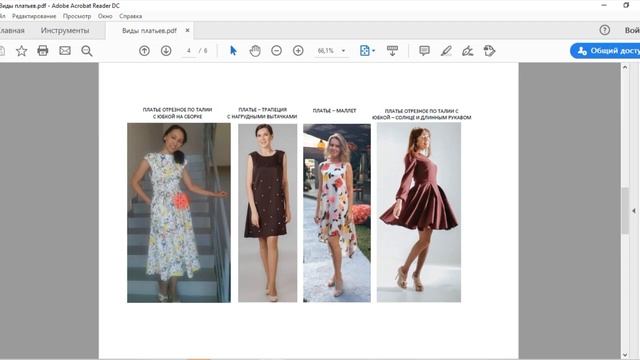Zoom in with the plus circle icon
Image resolution: width=640 pixels, height=360 pixels.
298,51
